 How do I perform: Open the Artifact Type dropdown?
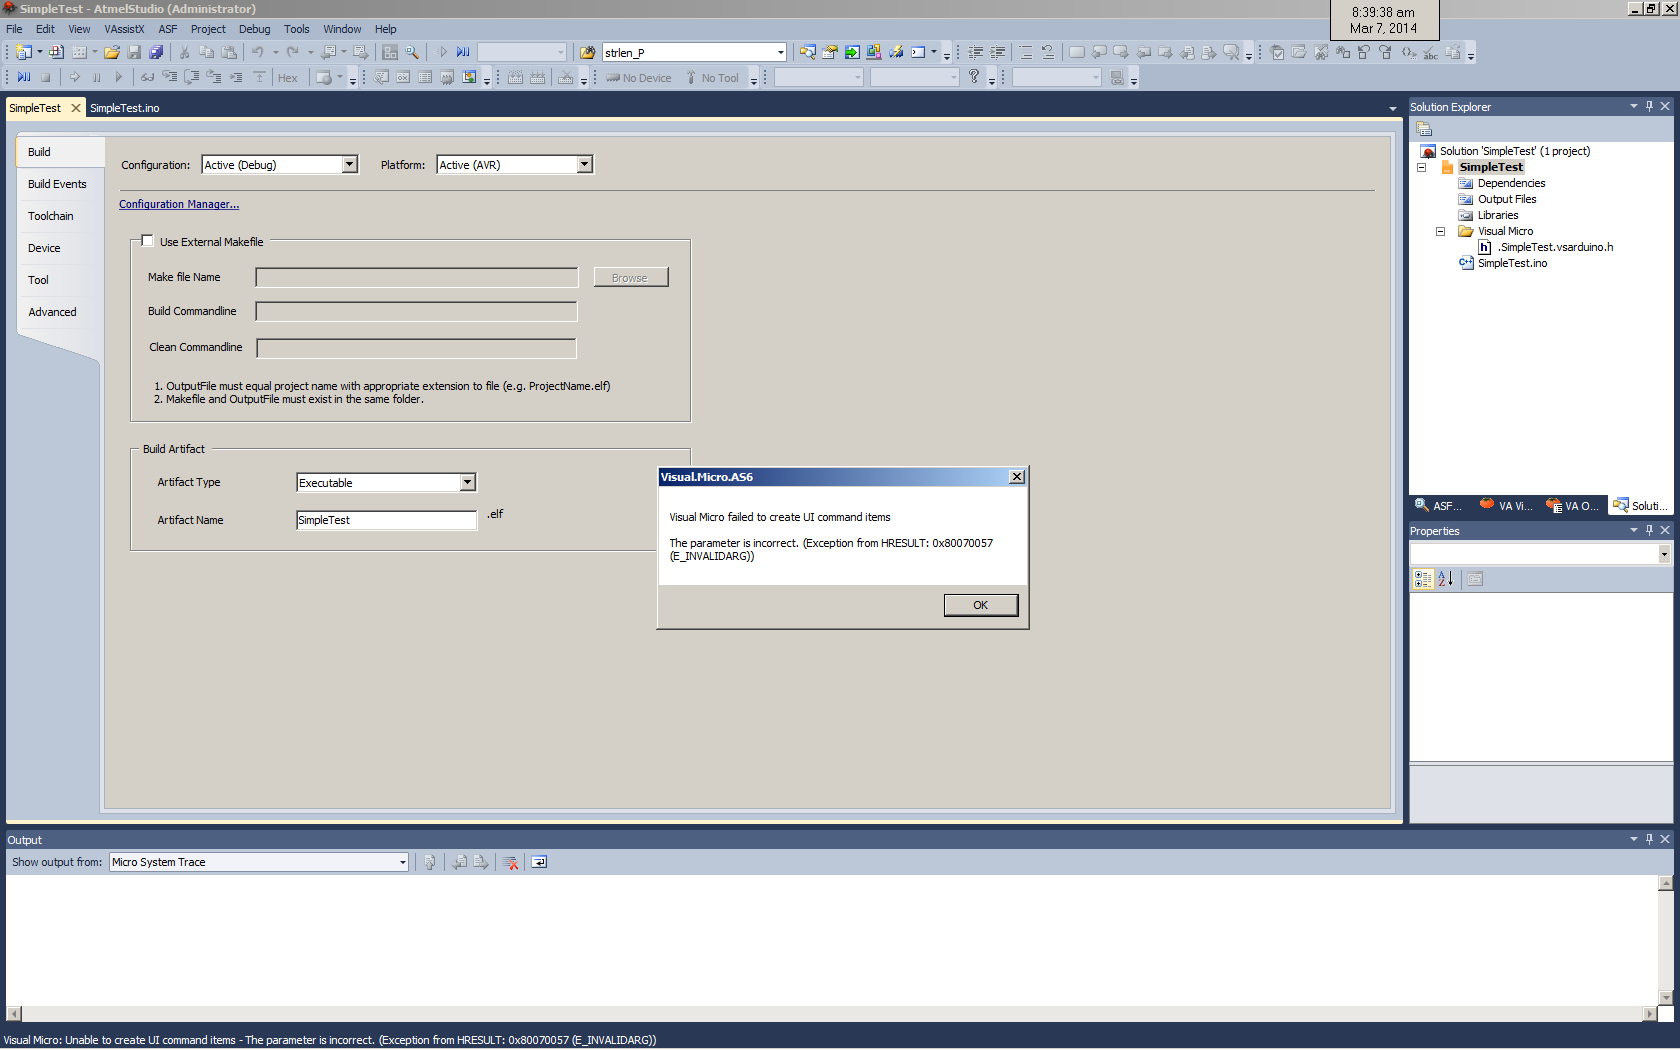click(467, 483)
